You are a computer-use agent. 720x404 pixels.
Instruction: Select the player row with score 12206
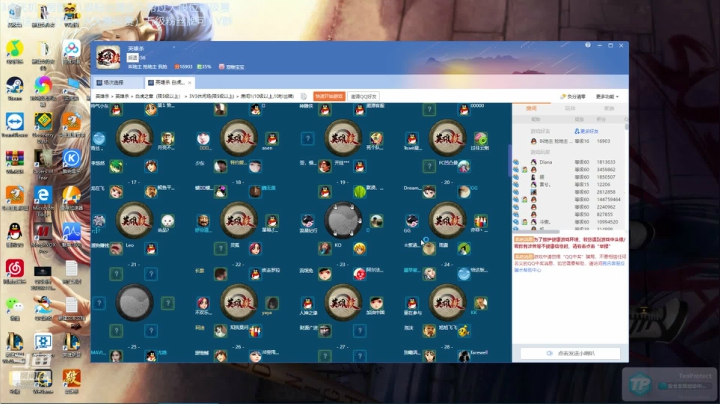[x=568, y=185]
